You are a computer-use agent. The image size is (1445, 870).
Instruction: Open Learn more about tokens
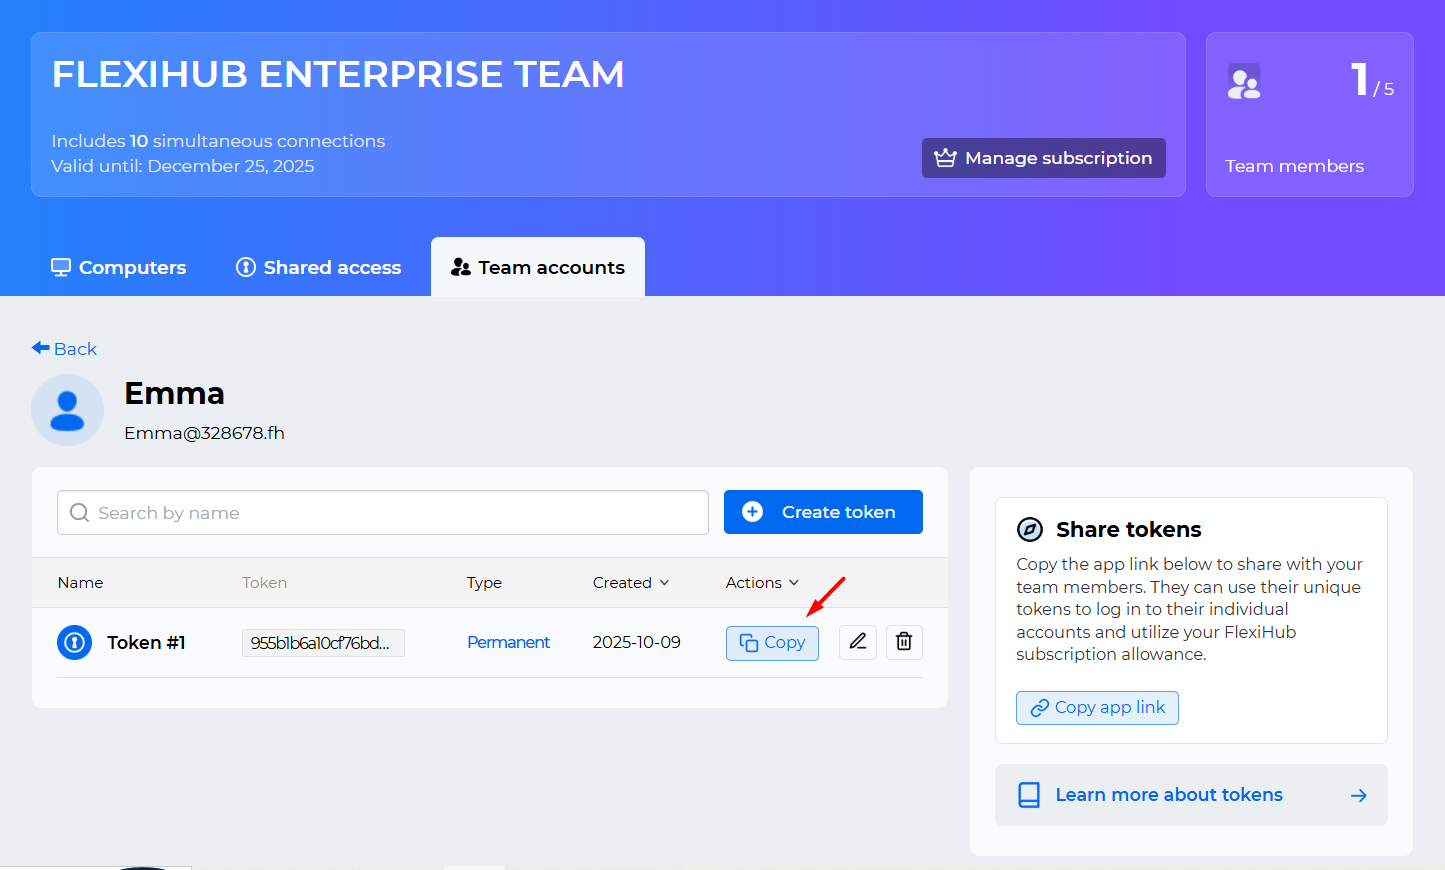pos(1191,795)
